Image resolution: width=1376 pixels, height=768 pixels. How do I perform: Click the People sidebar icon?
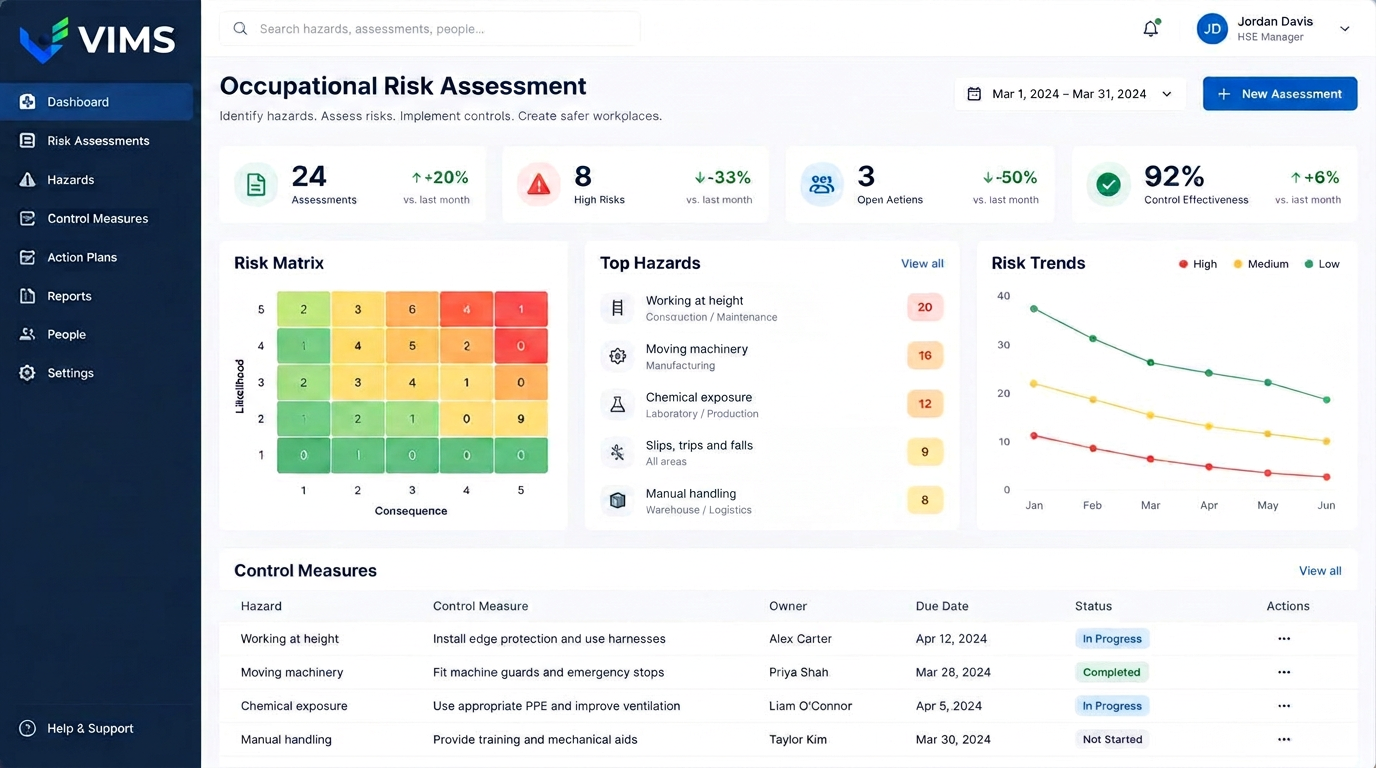28,334
